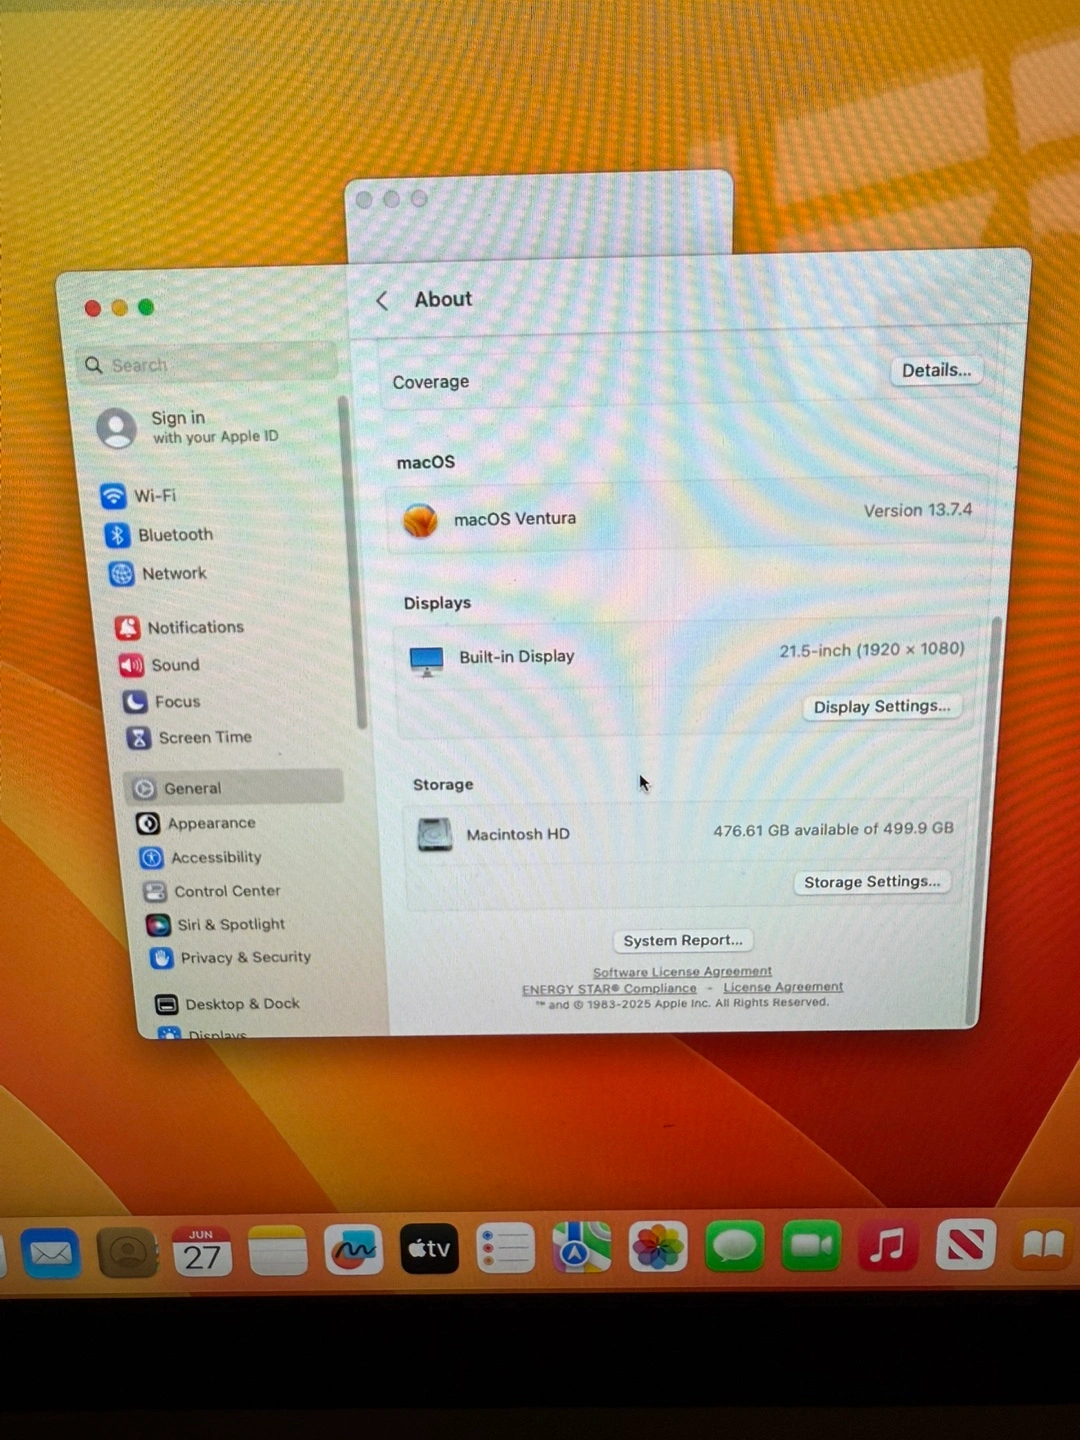Image resolution: width=1080 pixels, height=1440 pixels.
Task: Open Books from the Dock
Action: pos(1043,1244)
